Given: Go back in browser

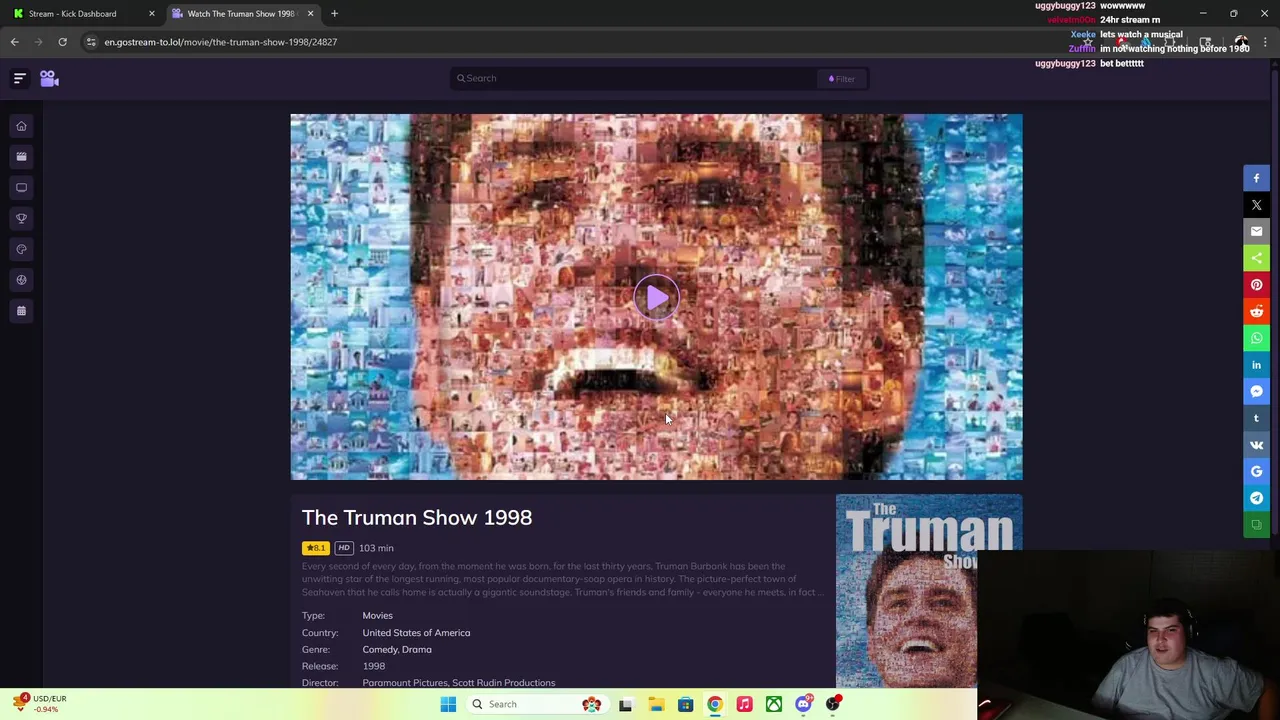Looking at the screenshot, I should 14,42.
